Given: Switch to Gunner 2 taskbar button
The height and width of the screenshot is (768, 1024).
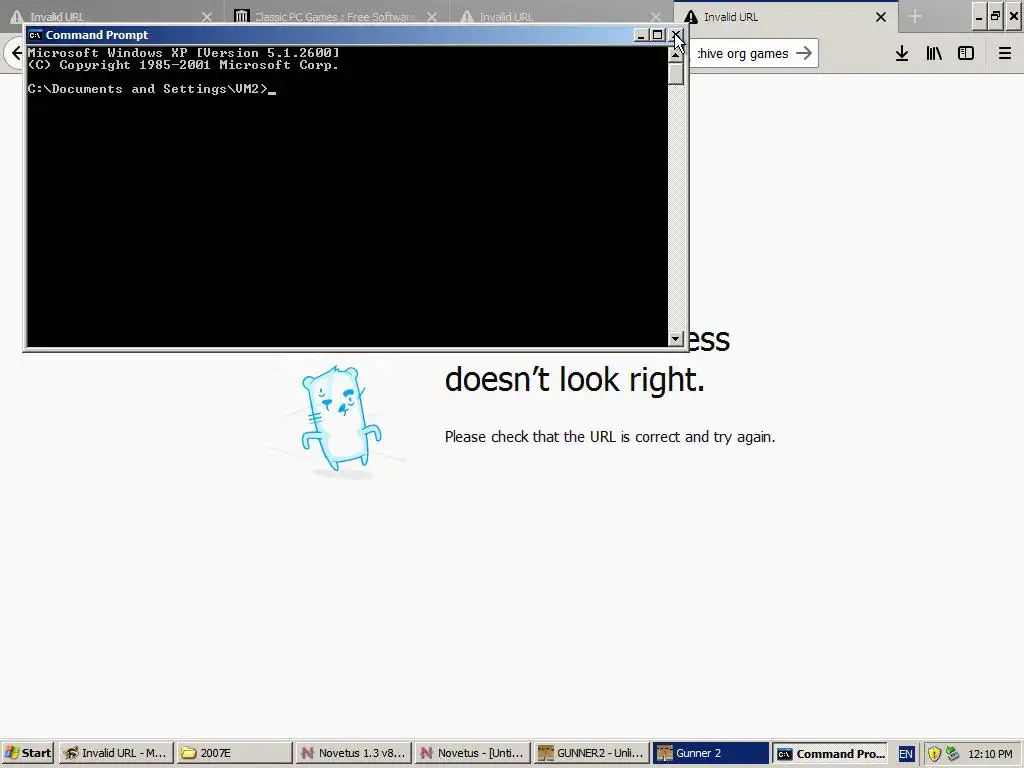Looking at the screenshot, I should pos(711,753).
